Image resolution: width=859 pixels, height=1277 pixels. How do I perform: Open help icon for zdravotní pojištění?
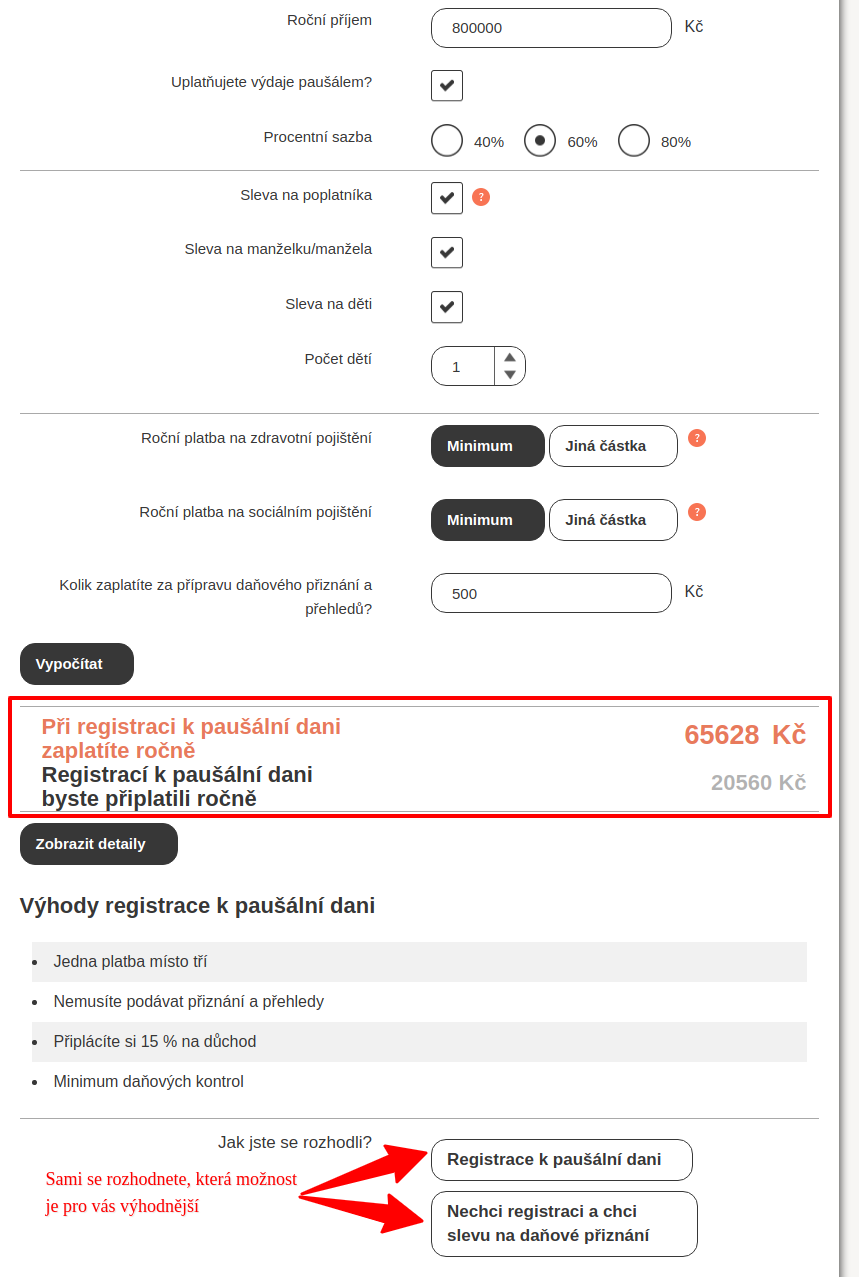(697, 438)
